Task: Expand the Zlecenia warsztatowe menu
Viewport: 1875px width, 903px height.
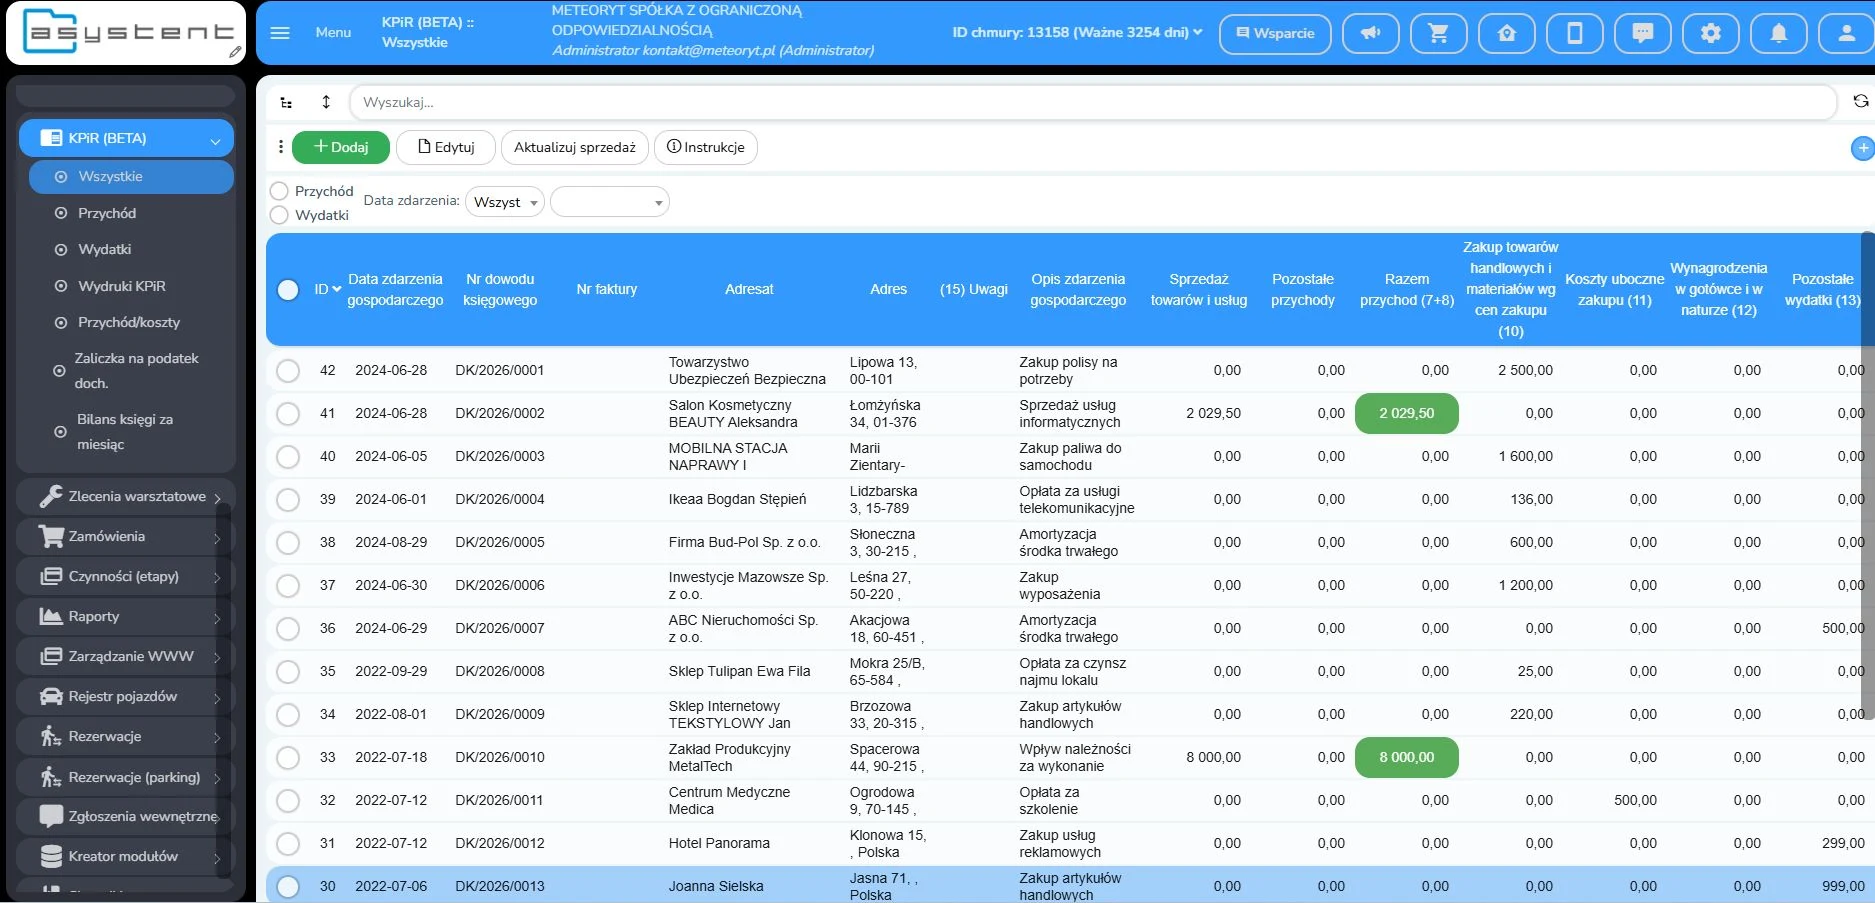Action: click(x=217, y=497)
